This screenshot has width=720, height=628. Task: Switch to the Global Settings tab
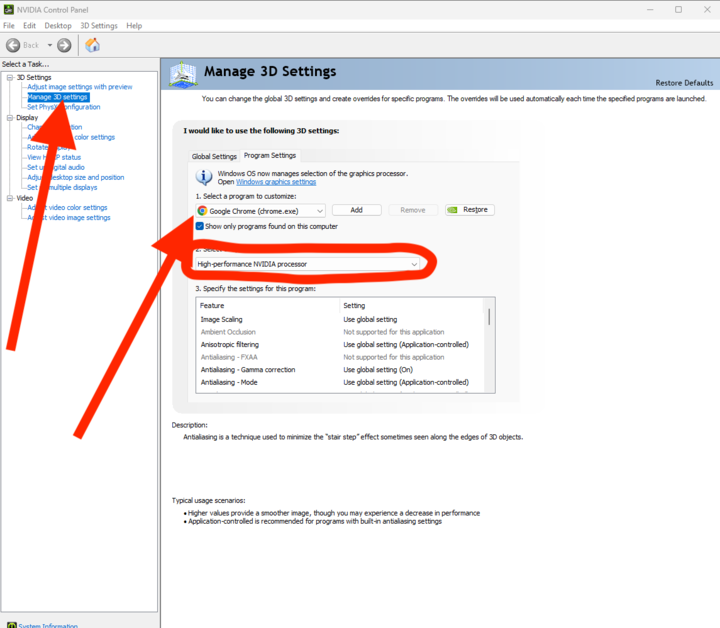click(x=214, y=157)
